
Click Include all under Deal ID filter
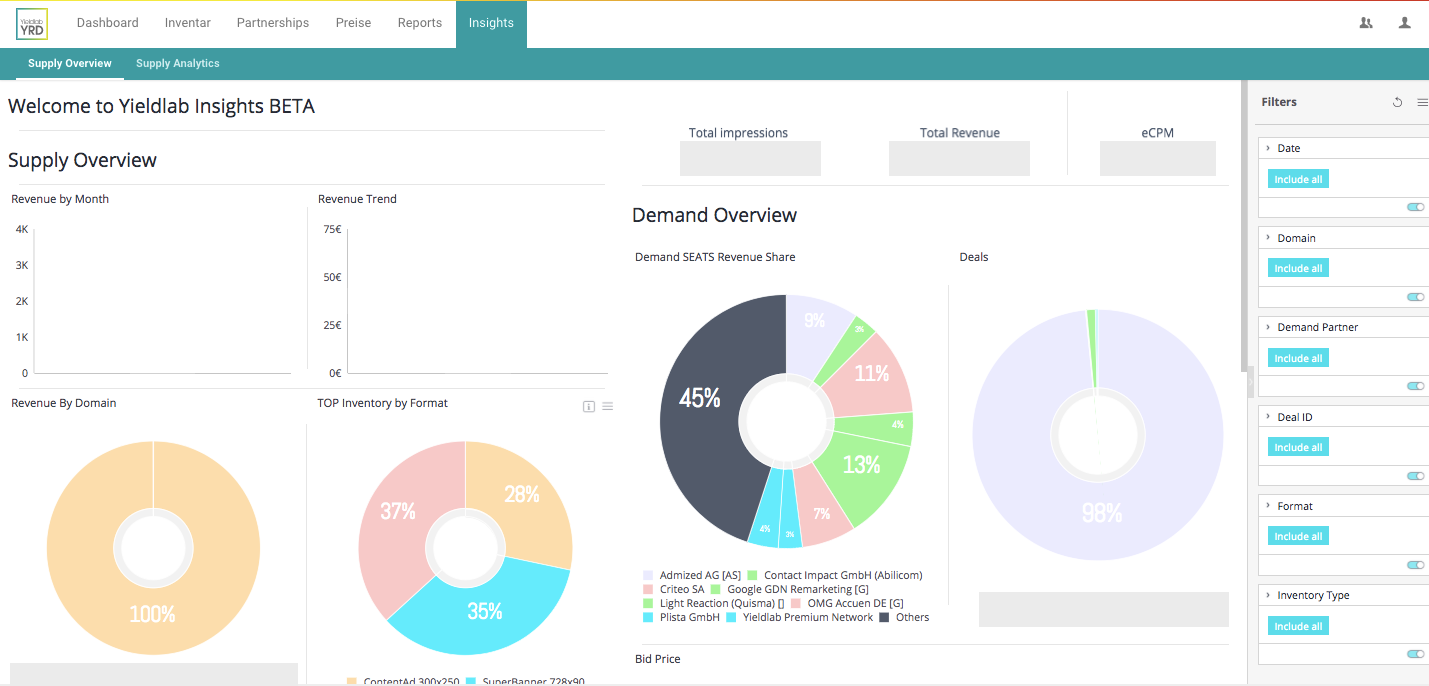pos(1298,447)
